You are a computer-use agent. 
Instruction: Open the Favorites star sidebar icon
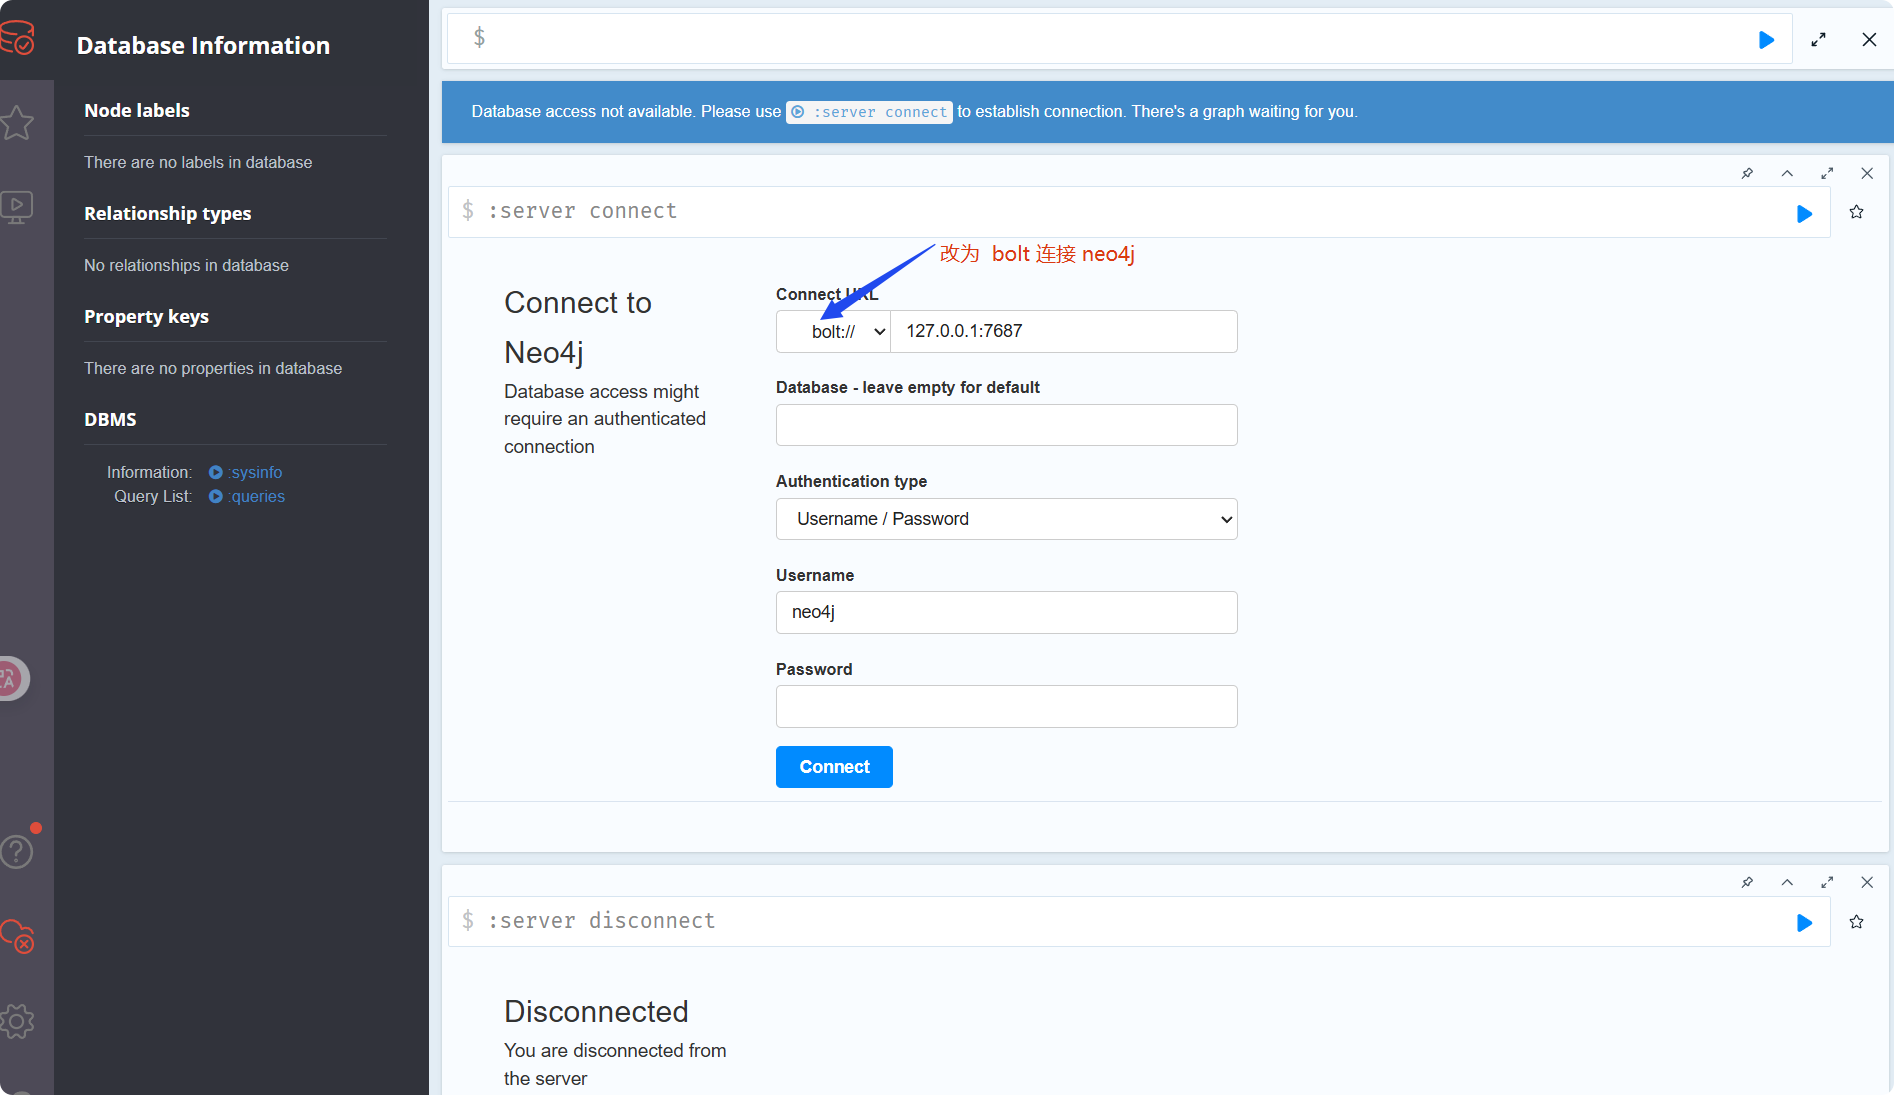17,123
